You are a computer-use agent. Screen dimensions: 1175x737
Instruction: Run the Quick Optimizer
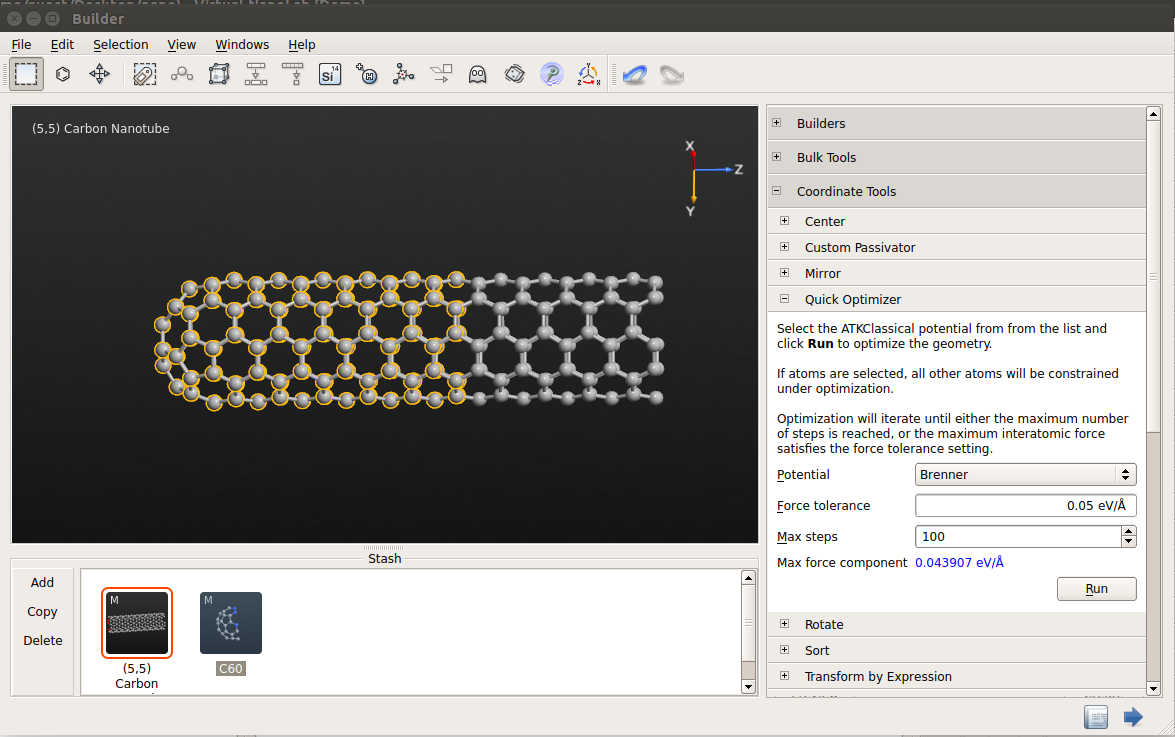(x=1096, y=589)
